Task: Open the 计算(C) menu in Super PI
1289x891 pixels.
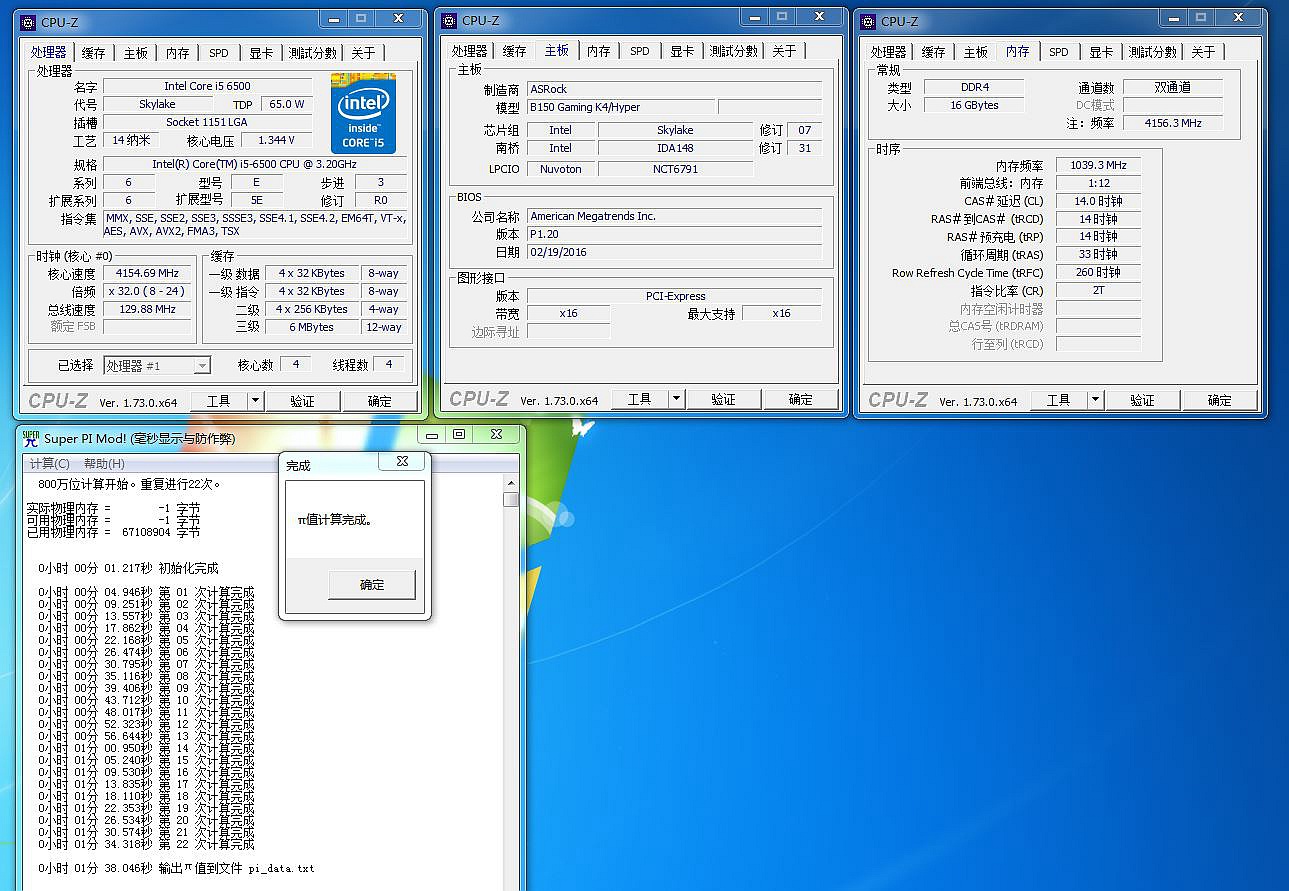Action: pyautogui.click(x=50, y=463)
